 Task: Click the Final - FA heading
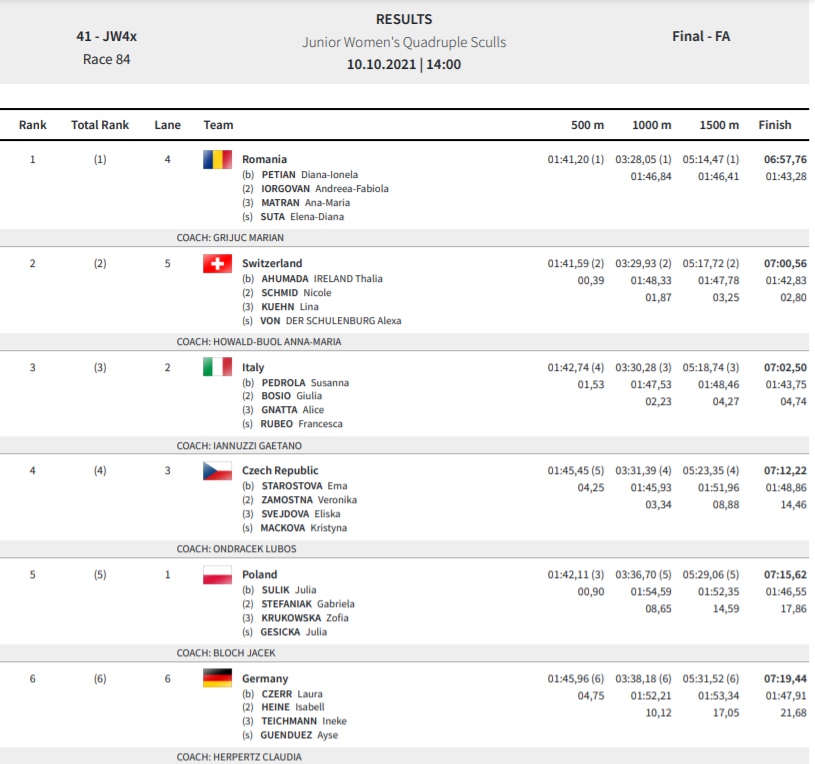click(x=701, y=36)
